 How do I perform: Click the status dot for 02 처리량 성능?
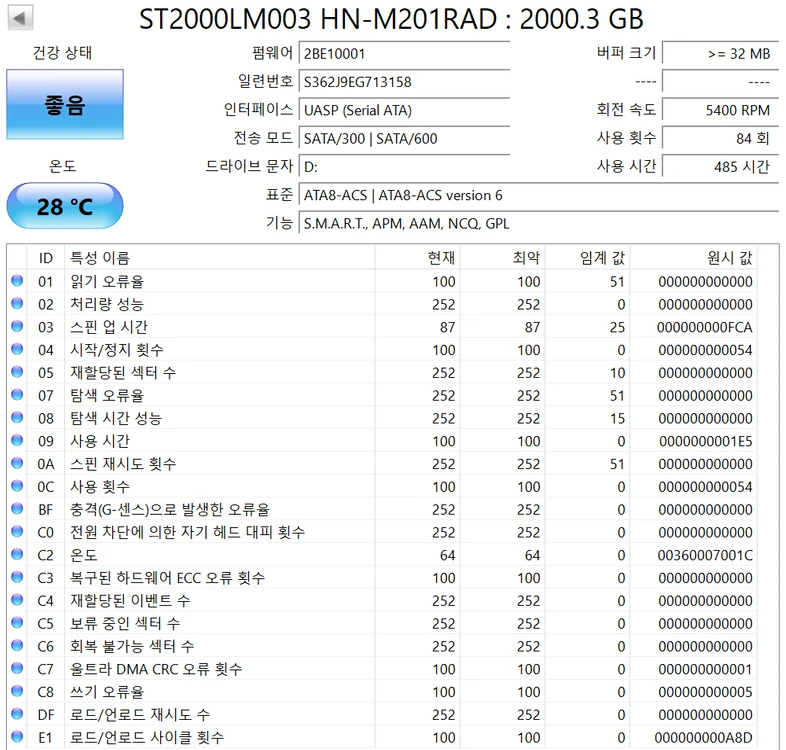(17, 303)
